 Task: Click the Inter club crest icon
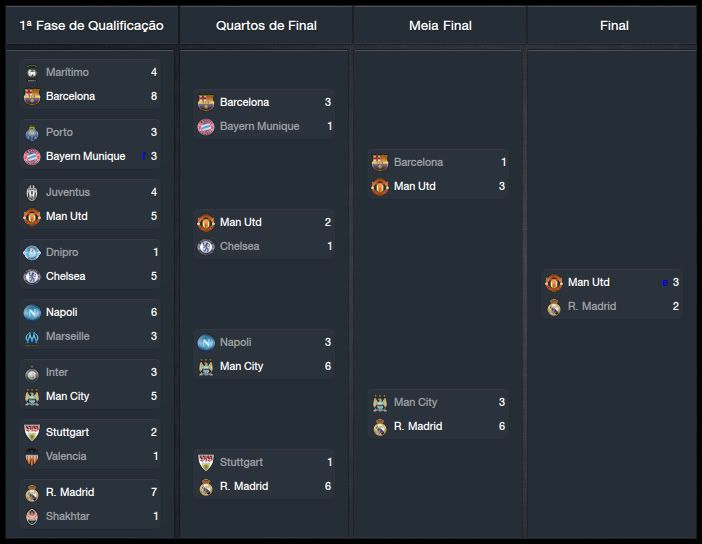pos(32,373)
